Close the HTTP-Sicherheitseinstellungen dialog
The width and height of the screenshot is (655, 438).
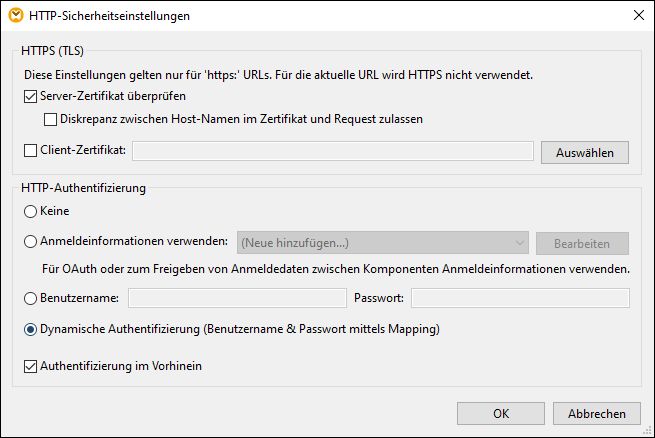pyautogui.click(x=638, y=16)
